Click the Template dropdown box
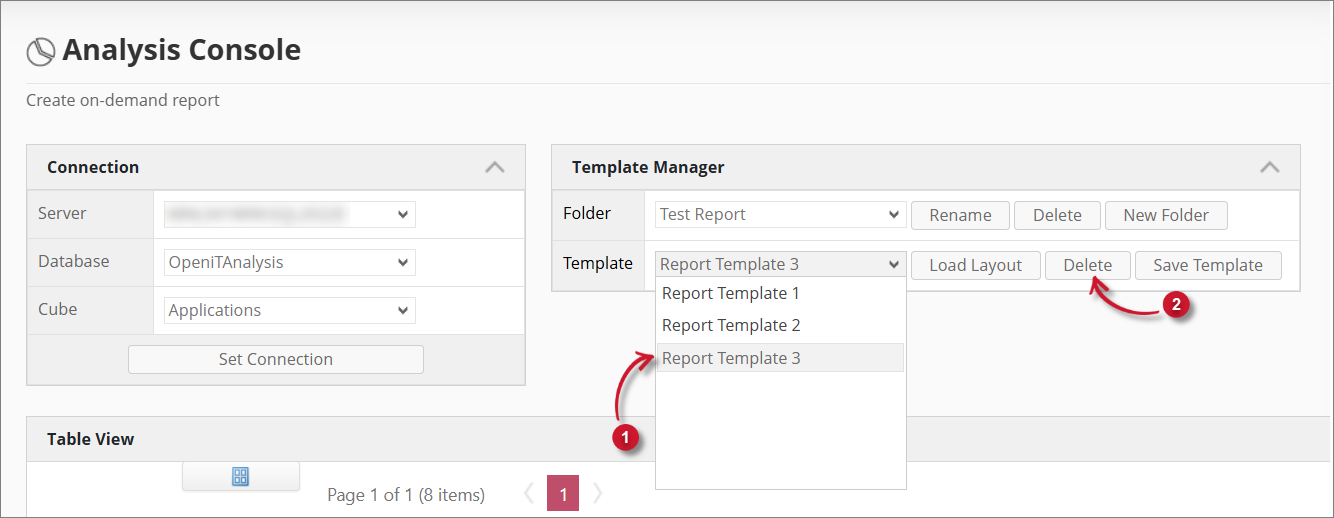The width and height of the screenshot is (1334, 518). tap(780, 265)
